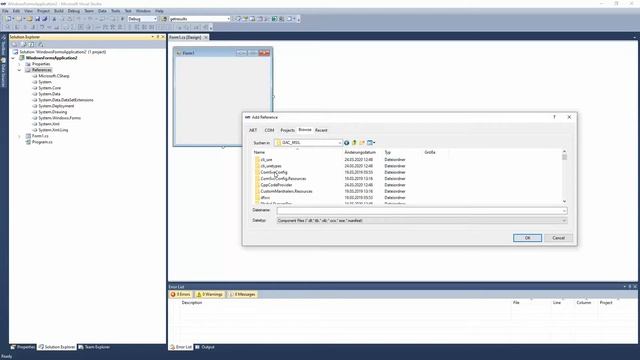Click the up one level folder icon
This screenshot has width=640, height=360.
point(354,143)
